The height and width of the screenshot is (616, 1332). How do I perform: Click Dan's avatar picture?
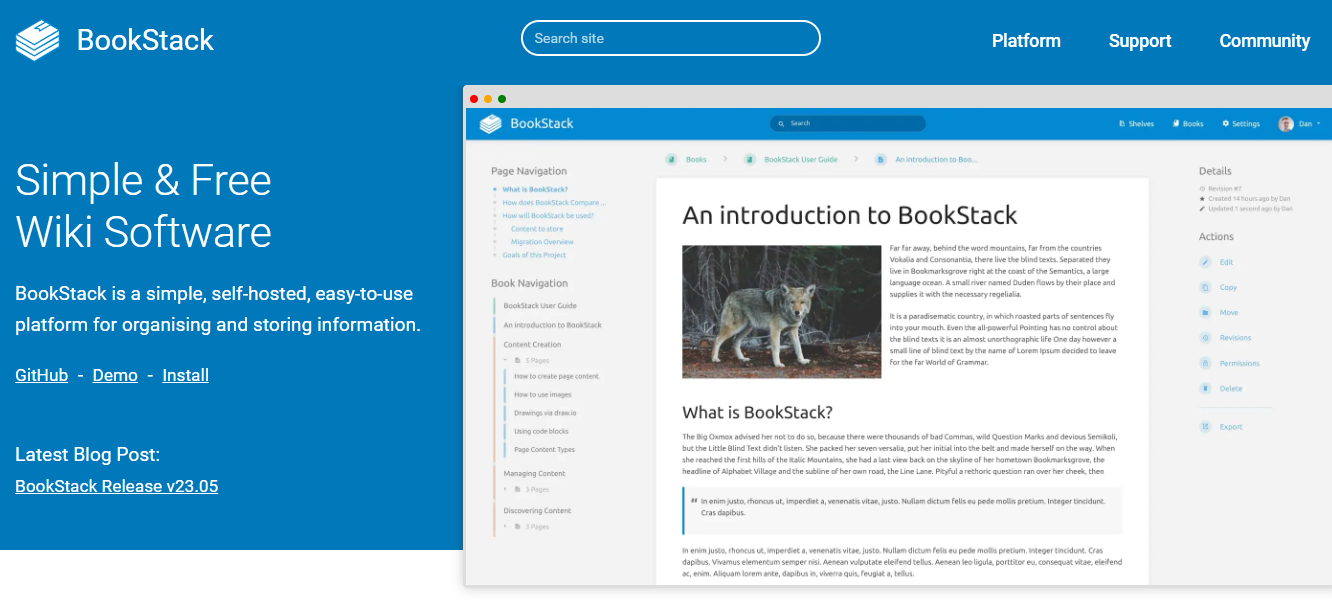click(1286, 124)
